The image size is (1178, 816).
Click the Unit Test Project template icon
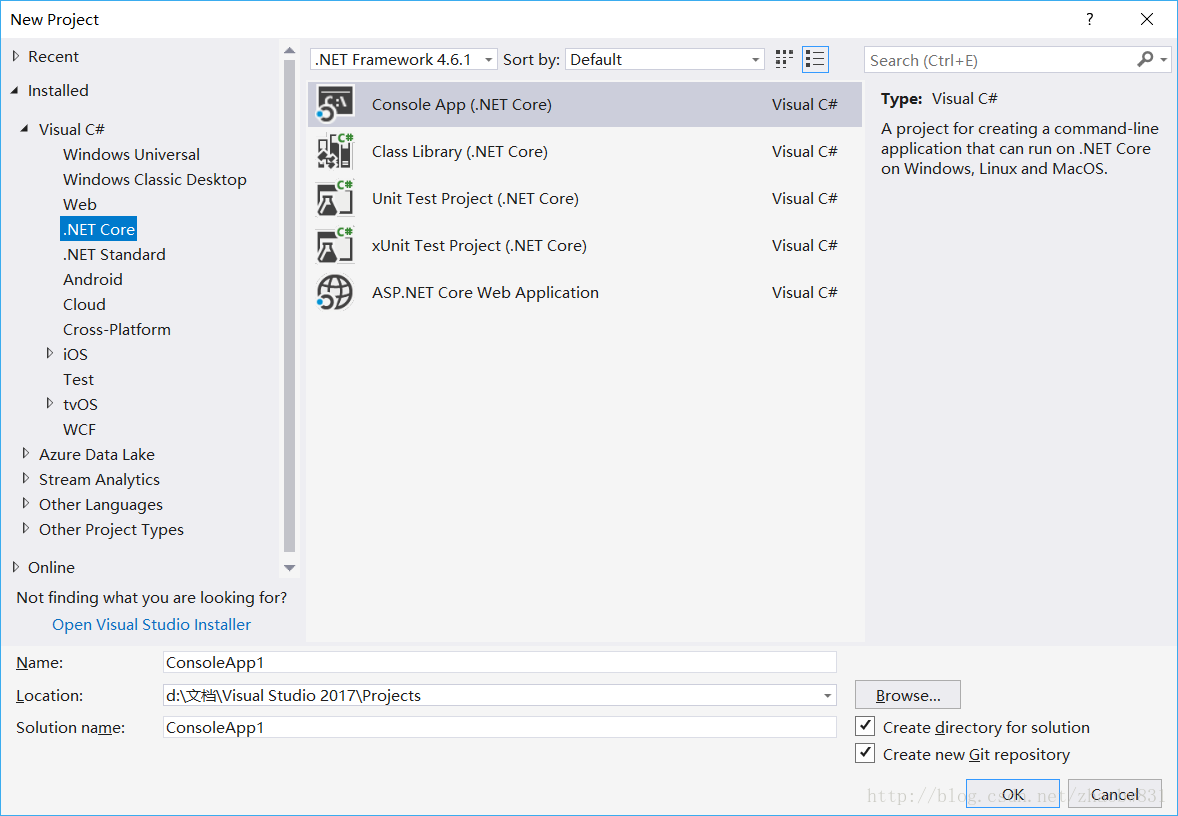[334, 198]
